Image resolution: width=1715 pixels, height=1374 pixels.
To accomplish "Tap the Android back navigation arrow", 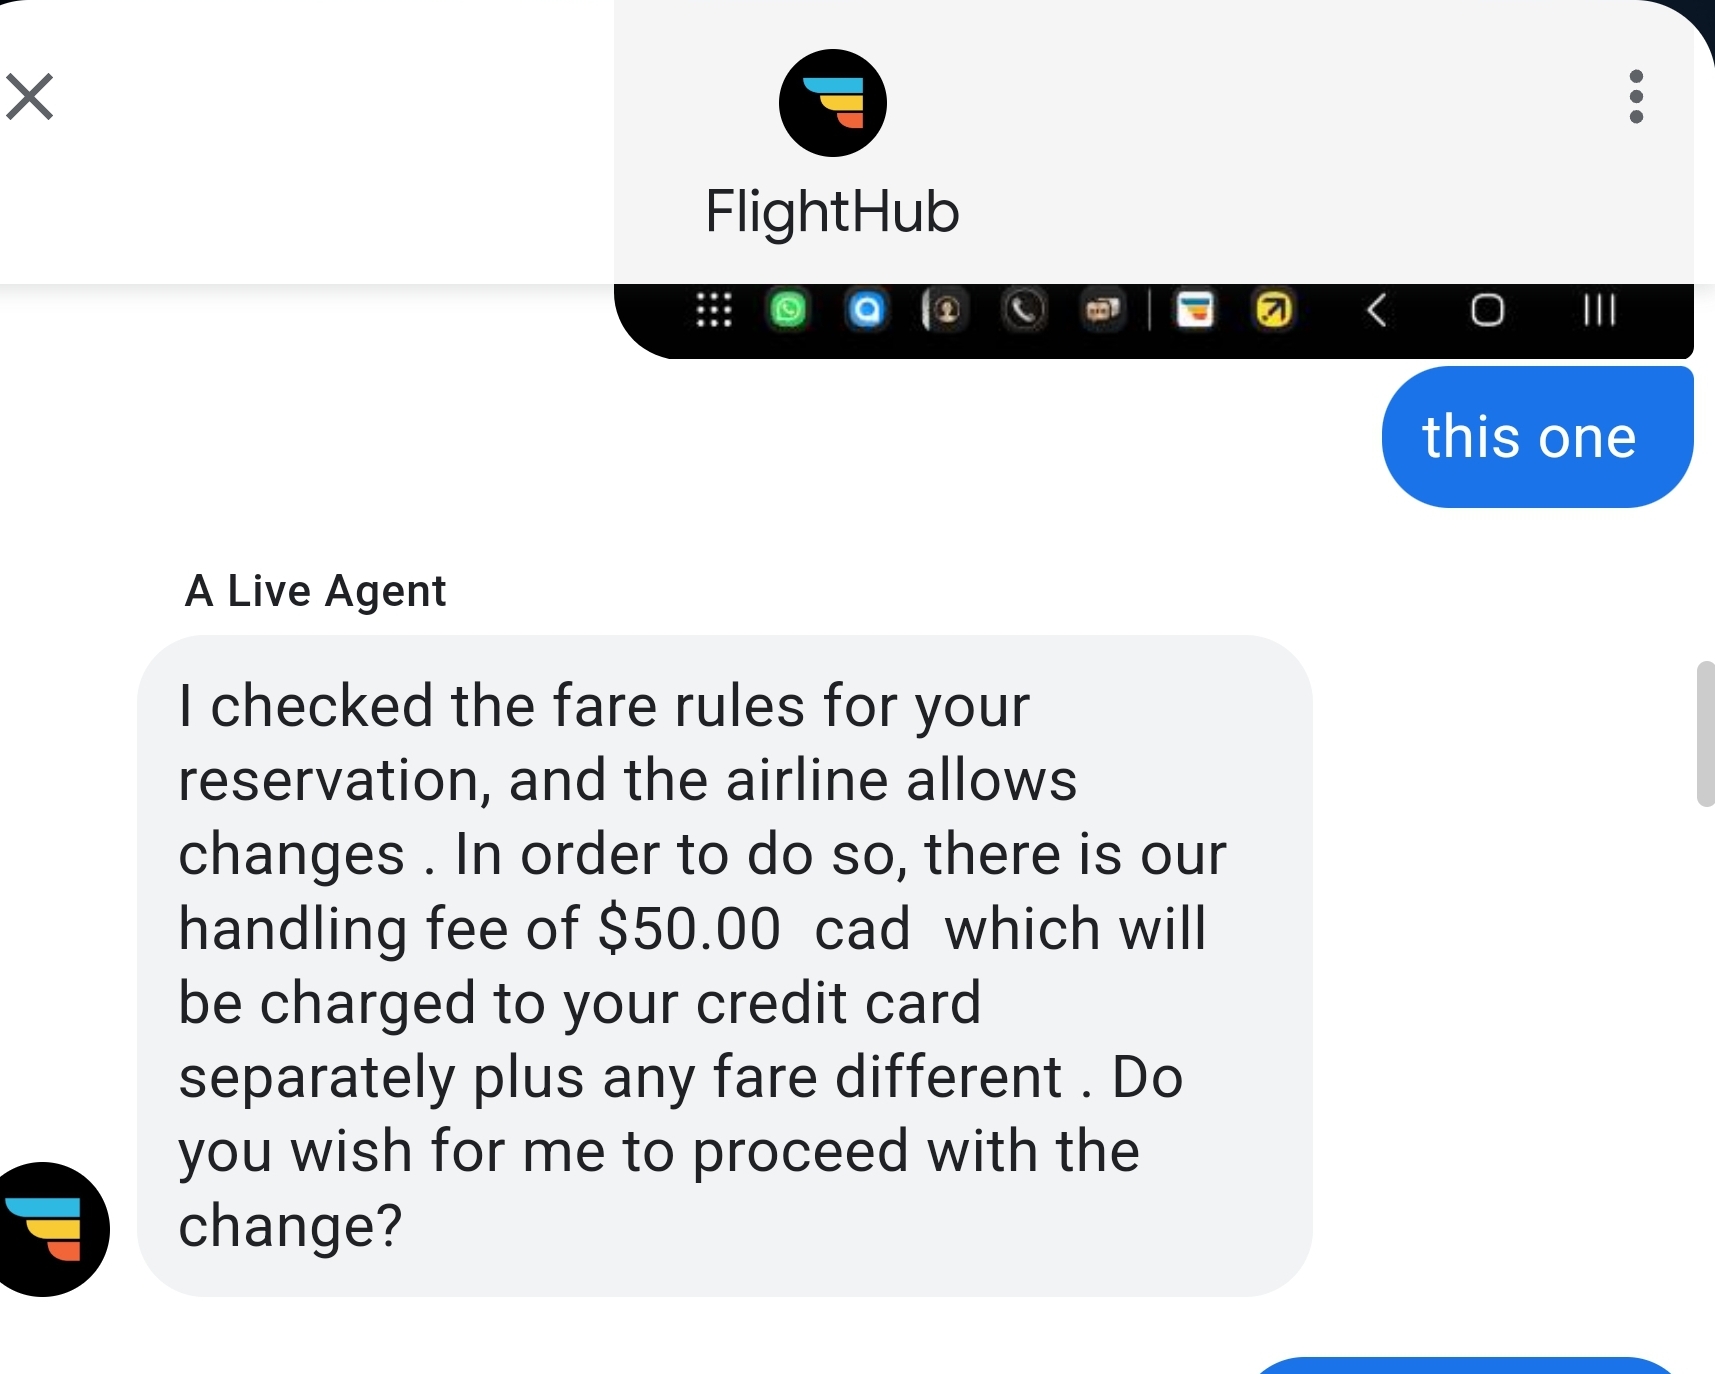I will tap(1377, 310).
